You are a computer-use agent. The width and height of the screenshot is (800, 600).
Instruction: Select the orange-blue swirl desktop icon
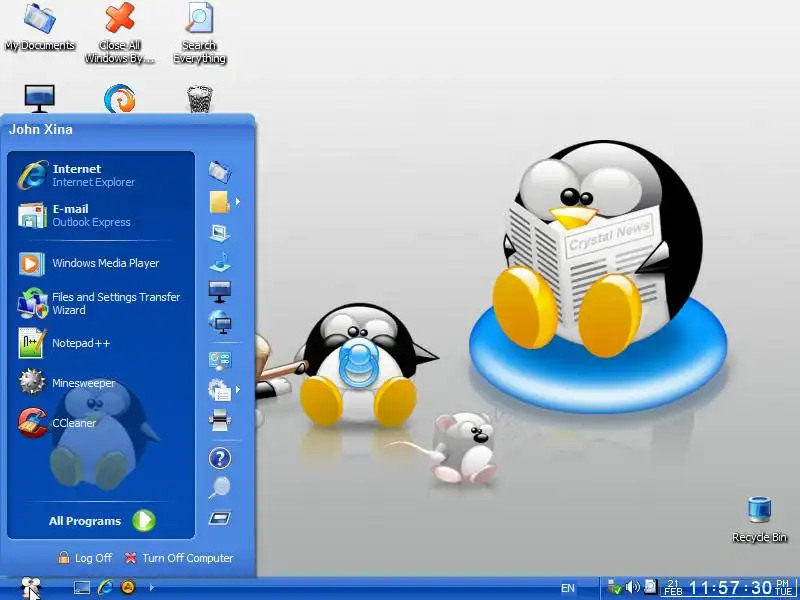pos(119,98)
